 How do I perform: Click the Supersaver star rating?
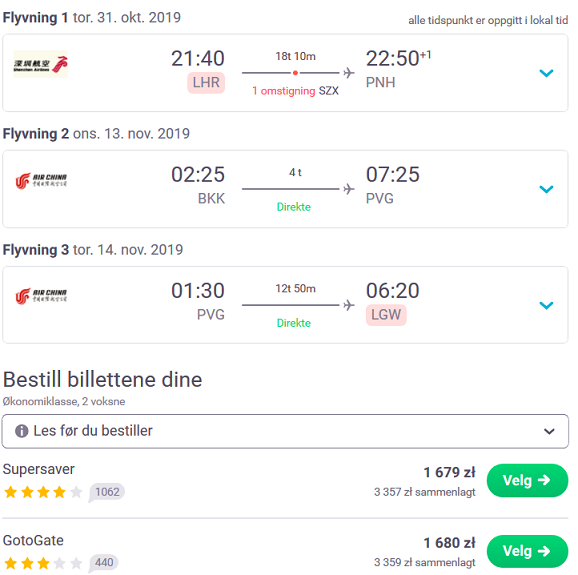click(x=43, y=492)
